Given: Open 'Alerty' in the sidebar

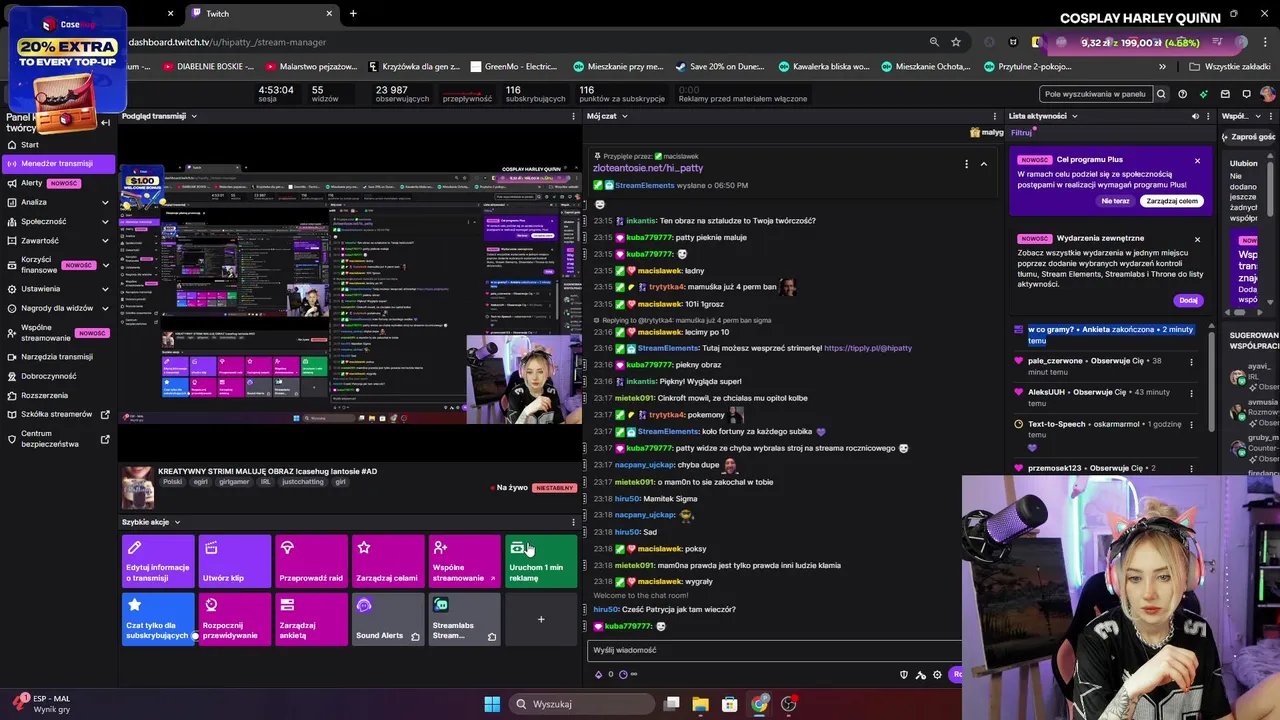Looking at the screenshot, I should (x=58, y=183).
